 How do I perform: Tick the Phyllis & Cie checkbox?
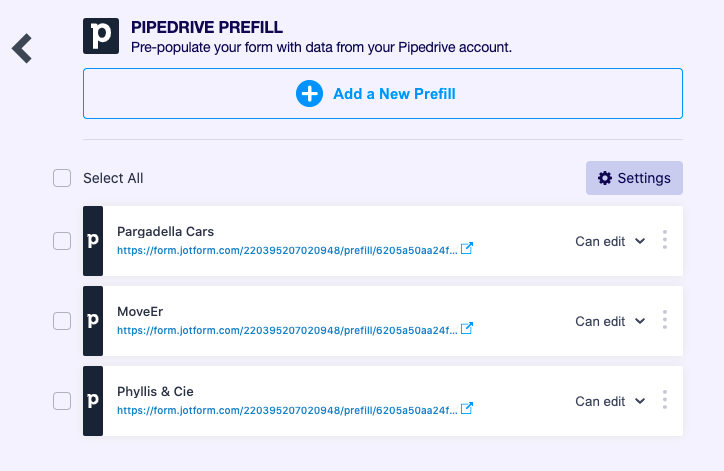coord(62,401)
